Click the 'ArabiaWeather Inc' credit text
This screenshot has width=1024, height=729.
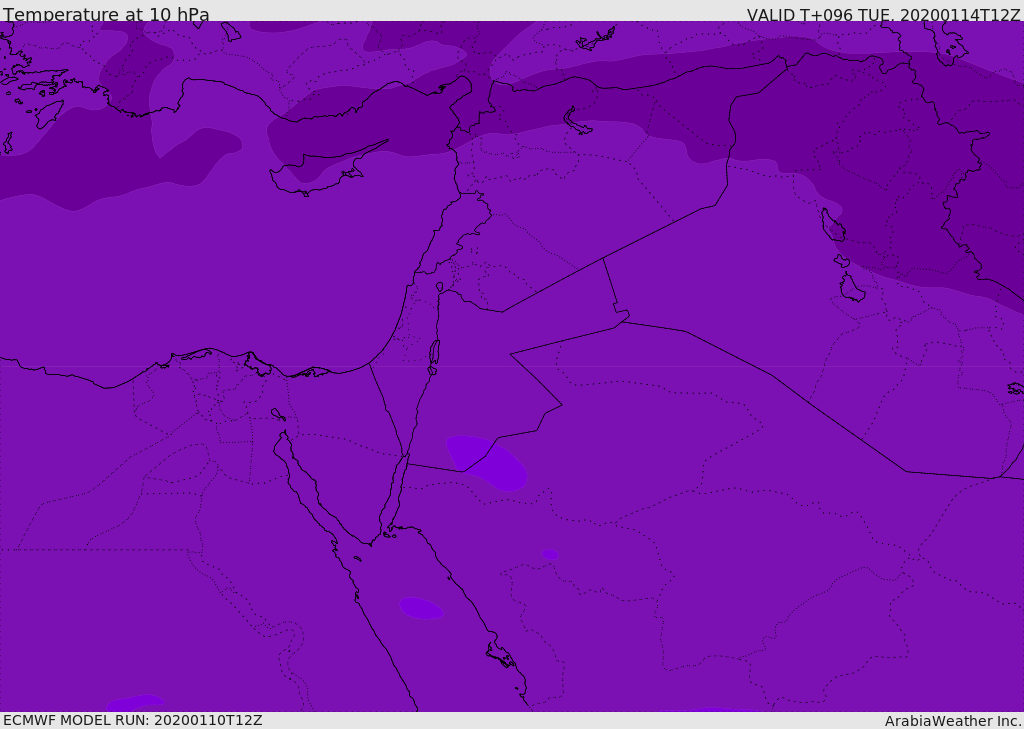[x=952, y=721]
